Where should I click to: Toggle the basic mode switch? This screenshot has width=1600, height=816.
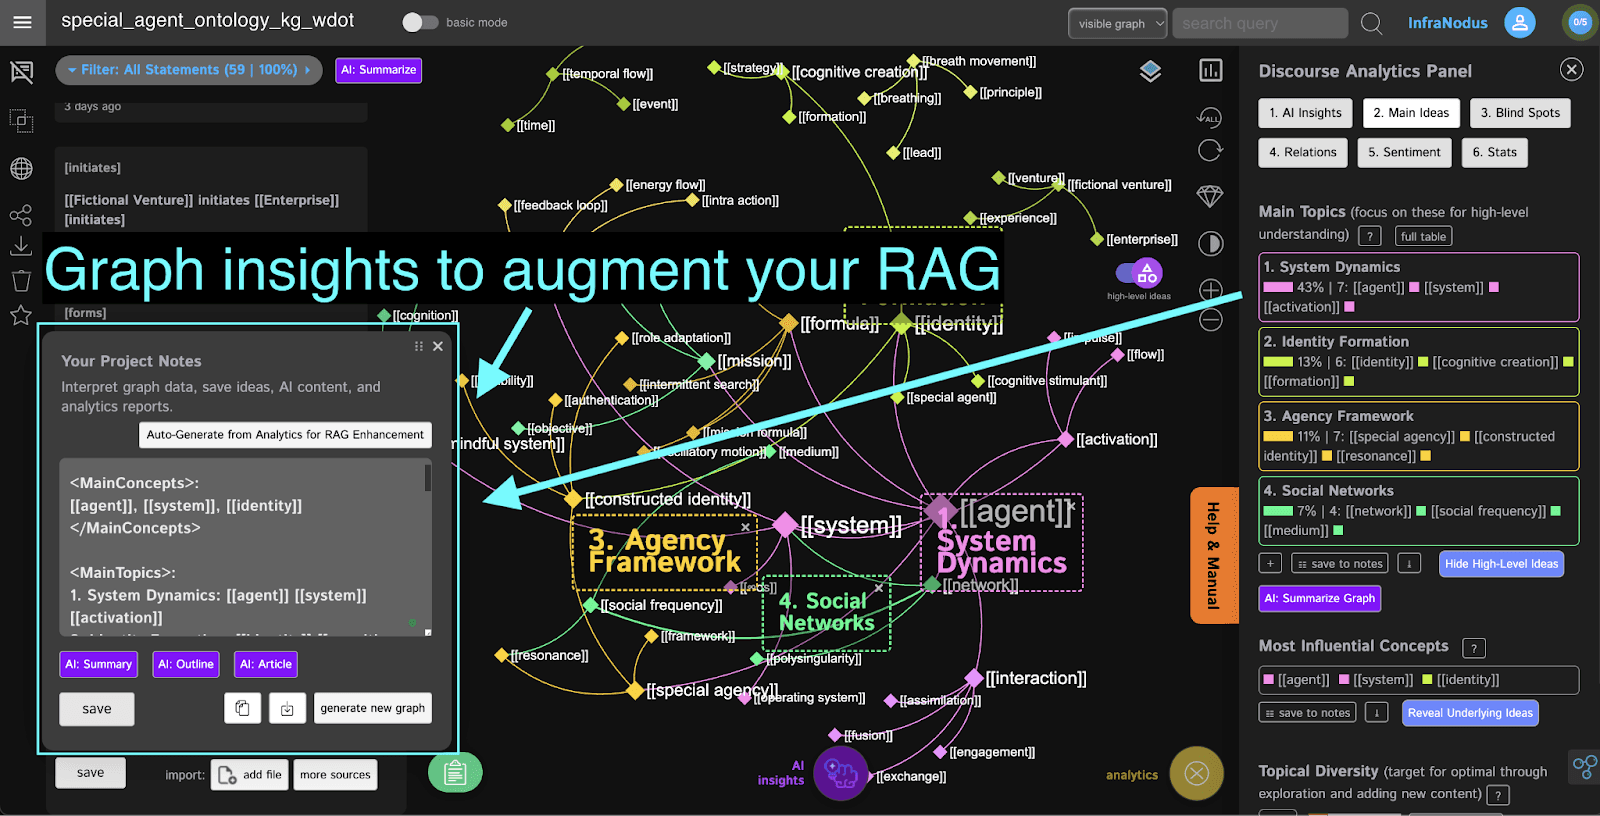point(420,22)
